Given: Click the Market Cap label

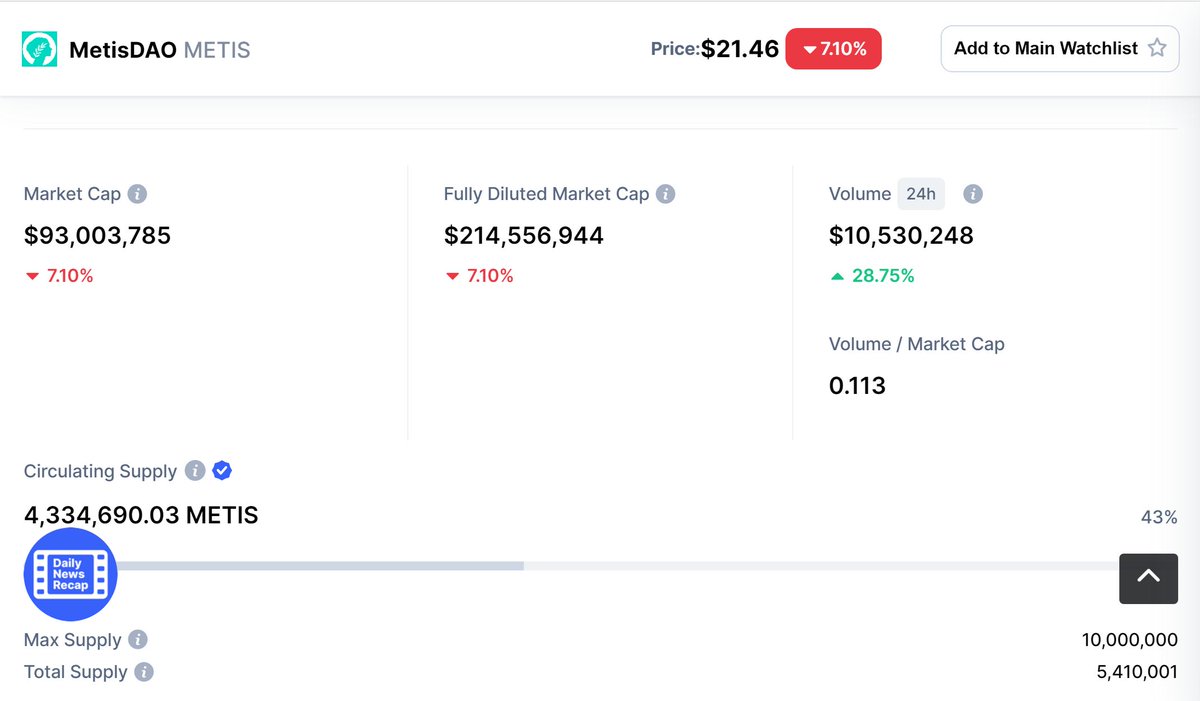Looking at the screenshot, I should coord(71,194).
